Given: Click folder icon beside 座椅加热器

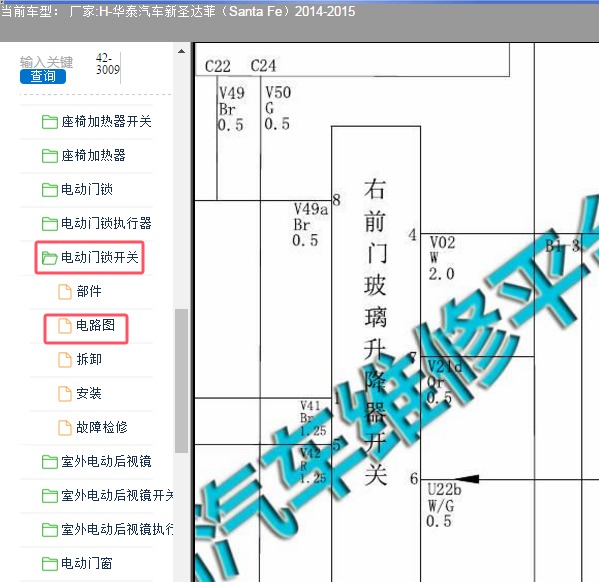Looking at the screenshot, I should click(50, 156).
